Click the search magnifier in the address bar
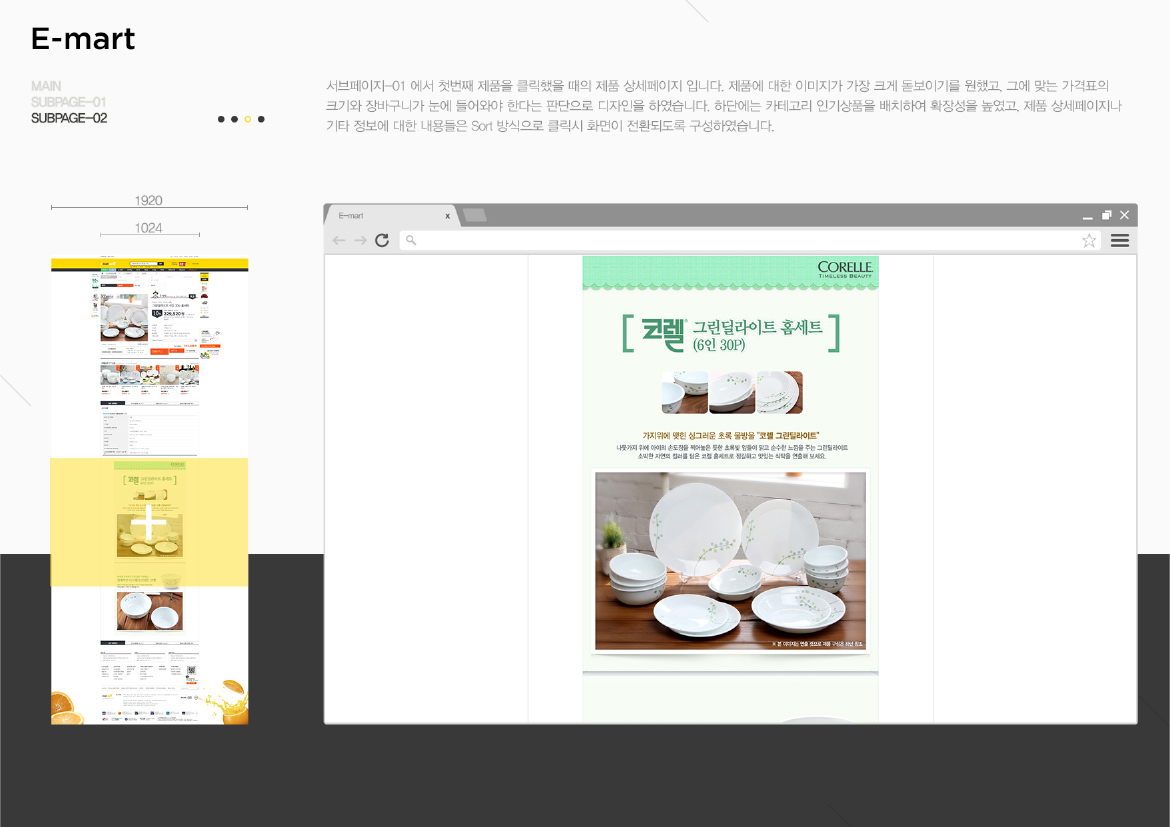Image resolution: width=1170 pixels, height=827 pixels. [410, 240]
